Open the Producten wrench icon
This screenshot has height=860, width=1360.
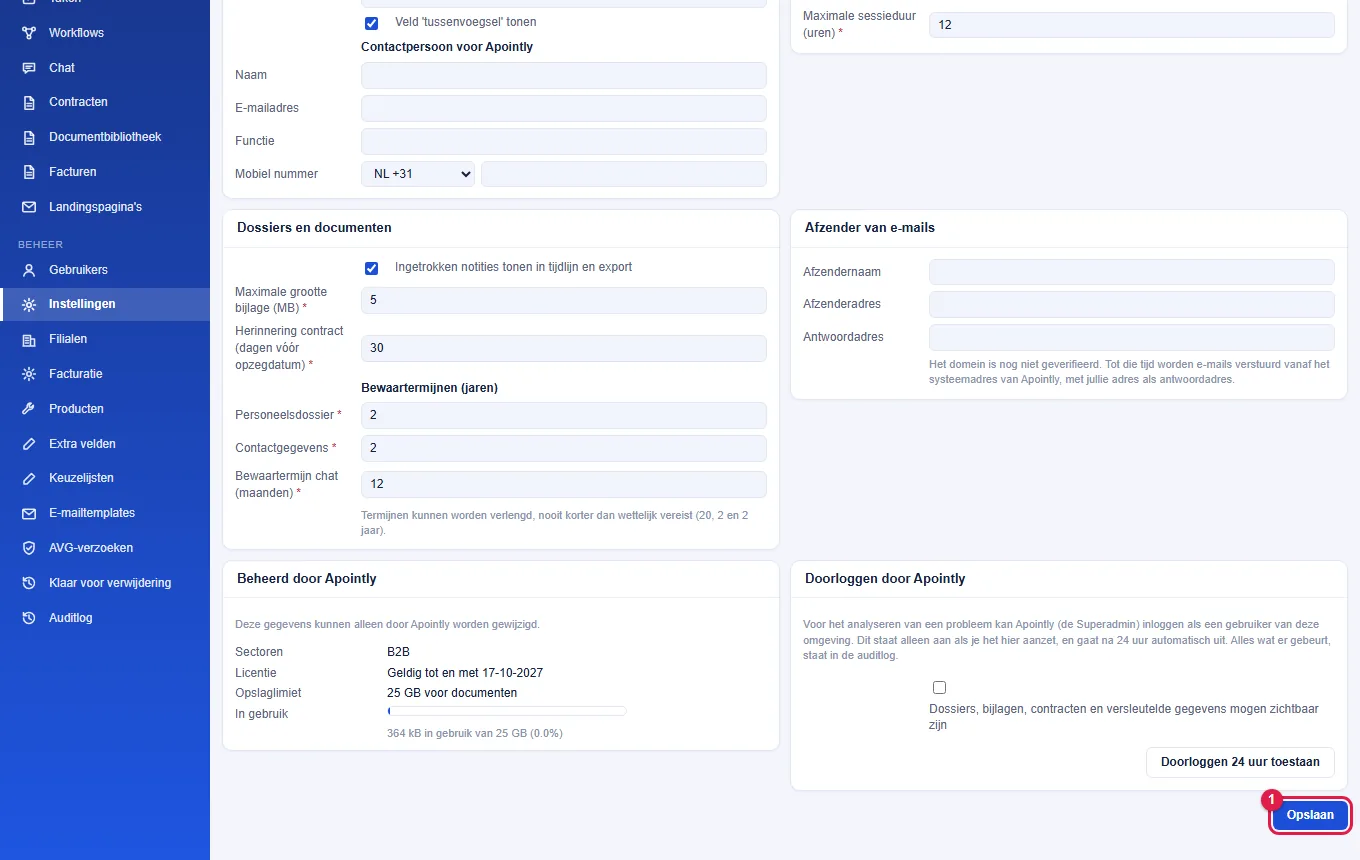click(29, 409)
